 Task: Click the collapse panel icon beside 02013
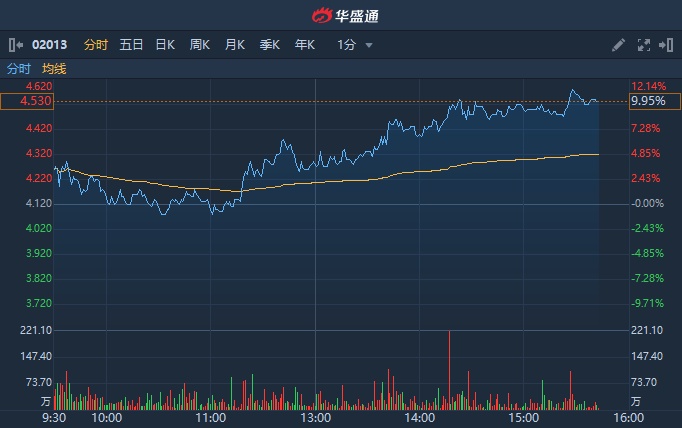click(x=15, y=45)
